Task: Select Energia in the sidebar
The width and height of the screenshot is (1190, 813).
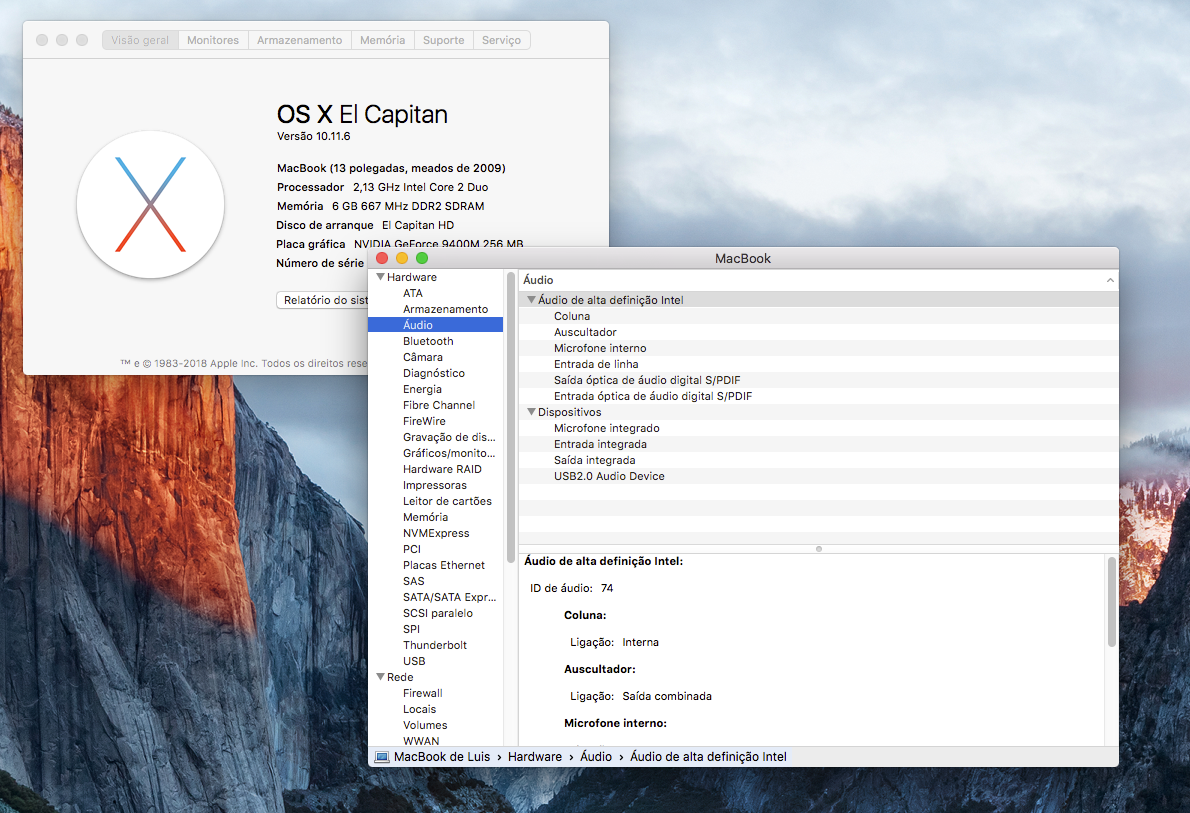Action: [422, 389]
